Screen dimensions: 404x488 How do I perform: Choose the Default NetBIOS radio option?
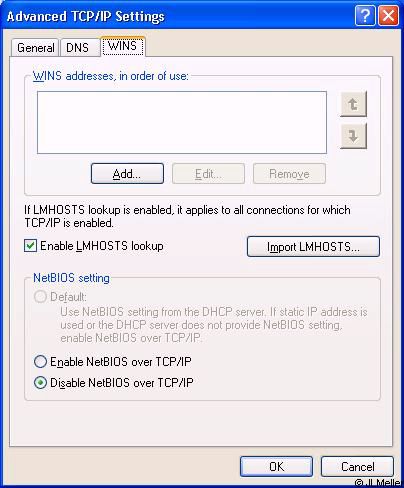coord(40,297)
